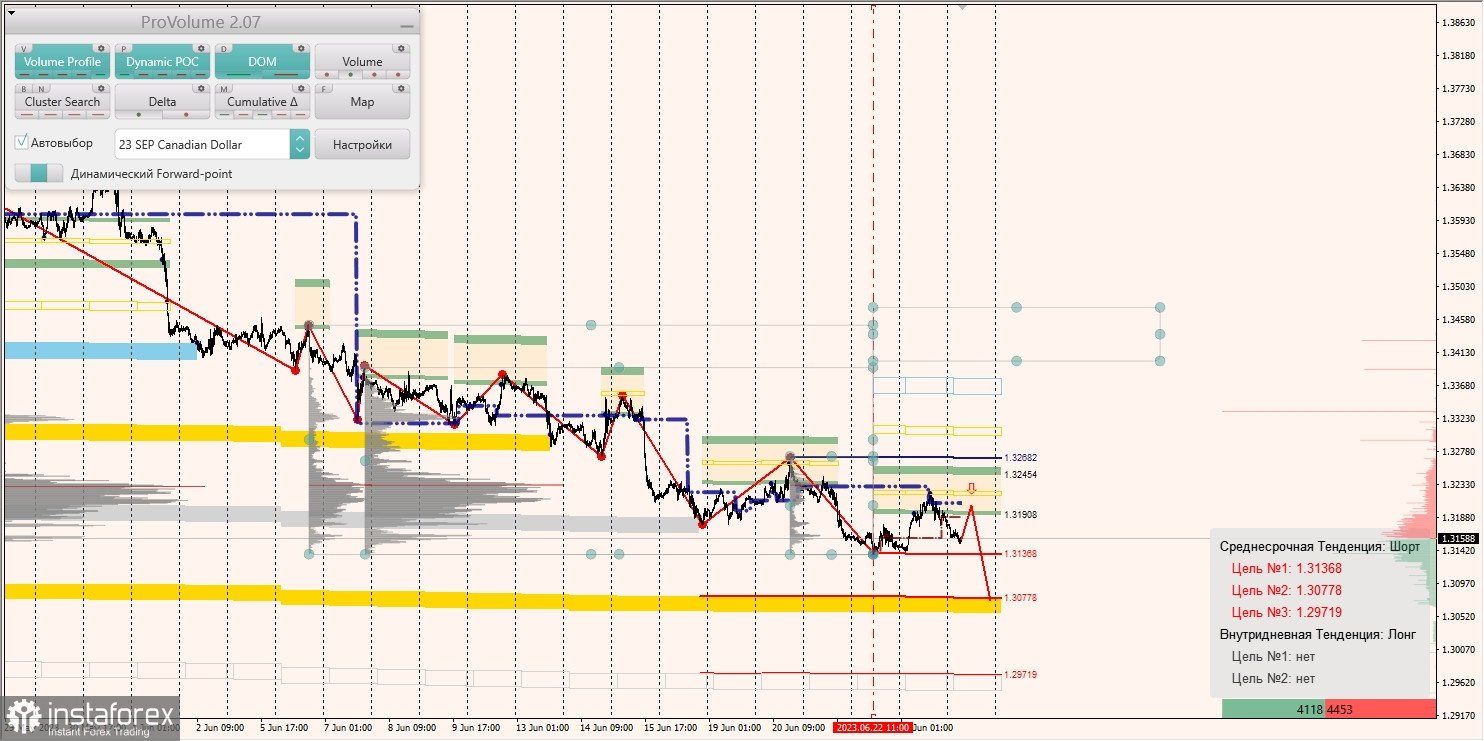Screen dimensions: 1484x741
Task: Toggle the Cumulative Δ indicator
Action: pyautogui.click(x=262, y=102)
